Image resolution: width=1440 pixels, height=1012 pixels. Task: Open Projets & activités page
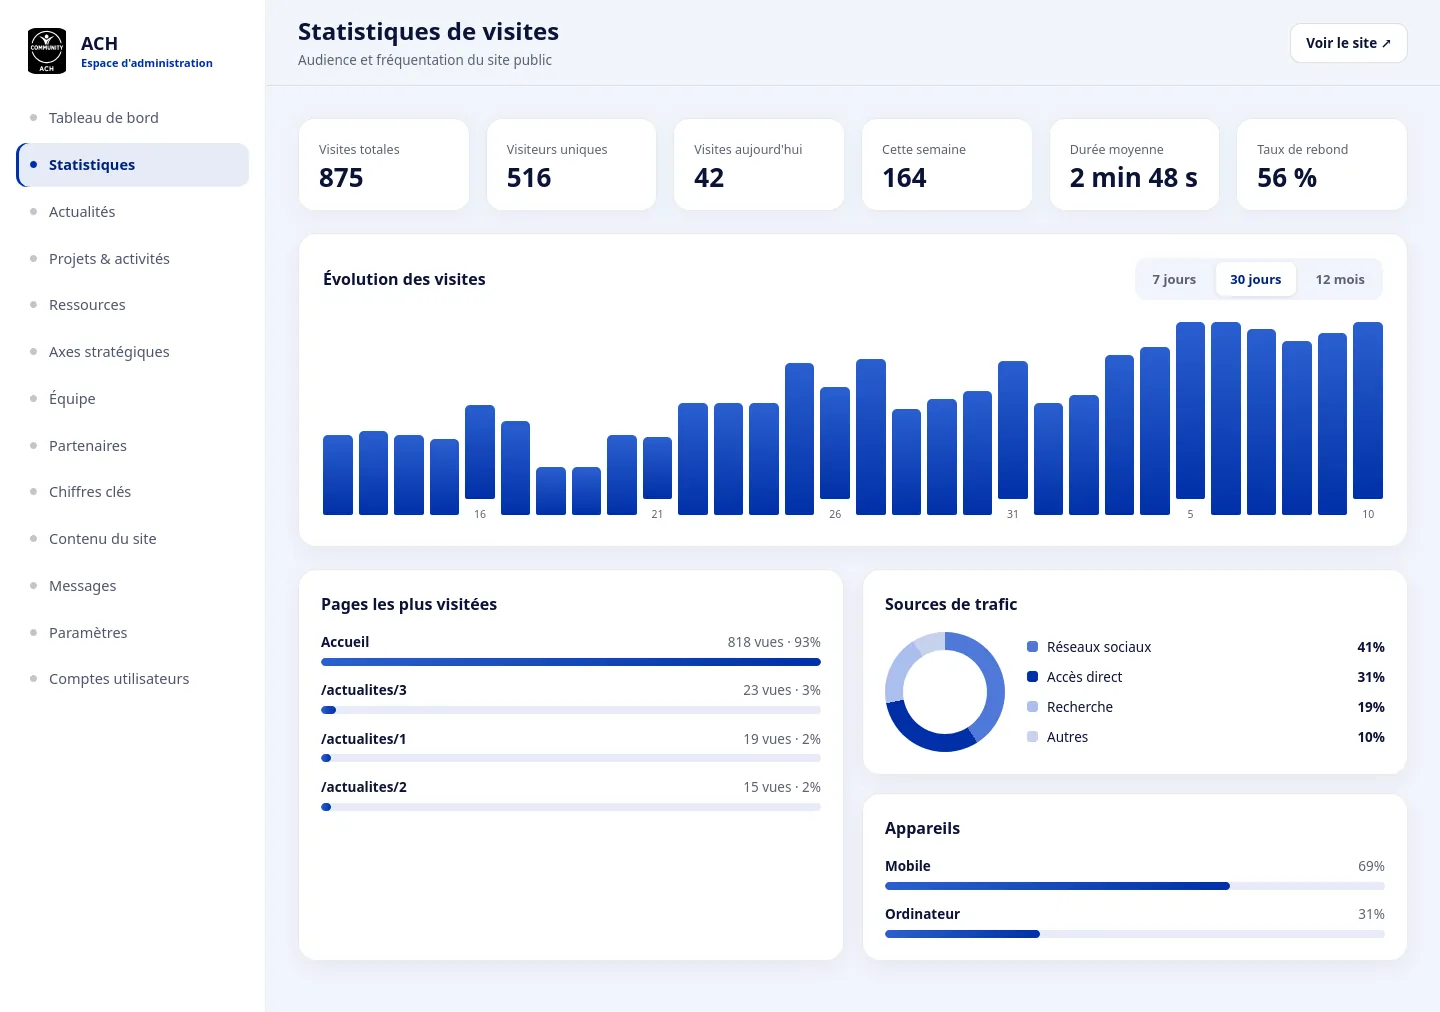tap(132, 259)
